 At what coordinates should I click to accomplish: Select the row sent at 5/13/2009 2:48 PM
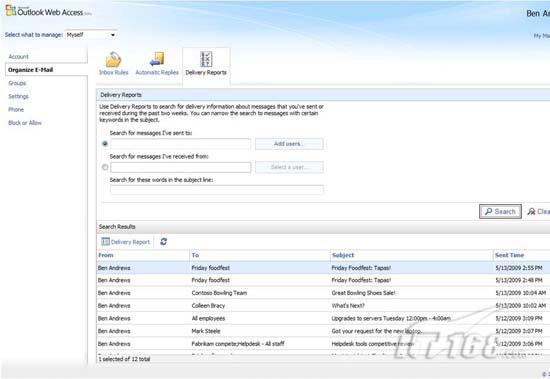coord(323,280)
